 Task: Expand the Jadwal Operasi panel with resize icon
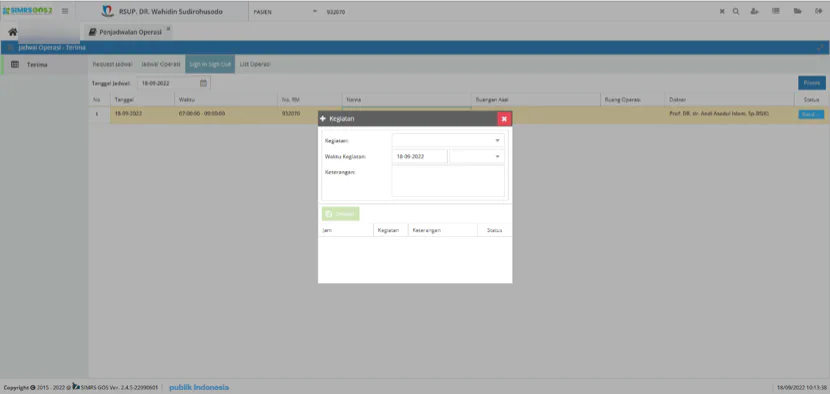(x=820, y=48)
